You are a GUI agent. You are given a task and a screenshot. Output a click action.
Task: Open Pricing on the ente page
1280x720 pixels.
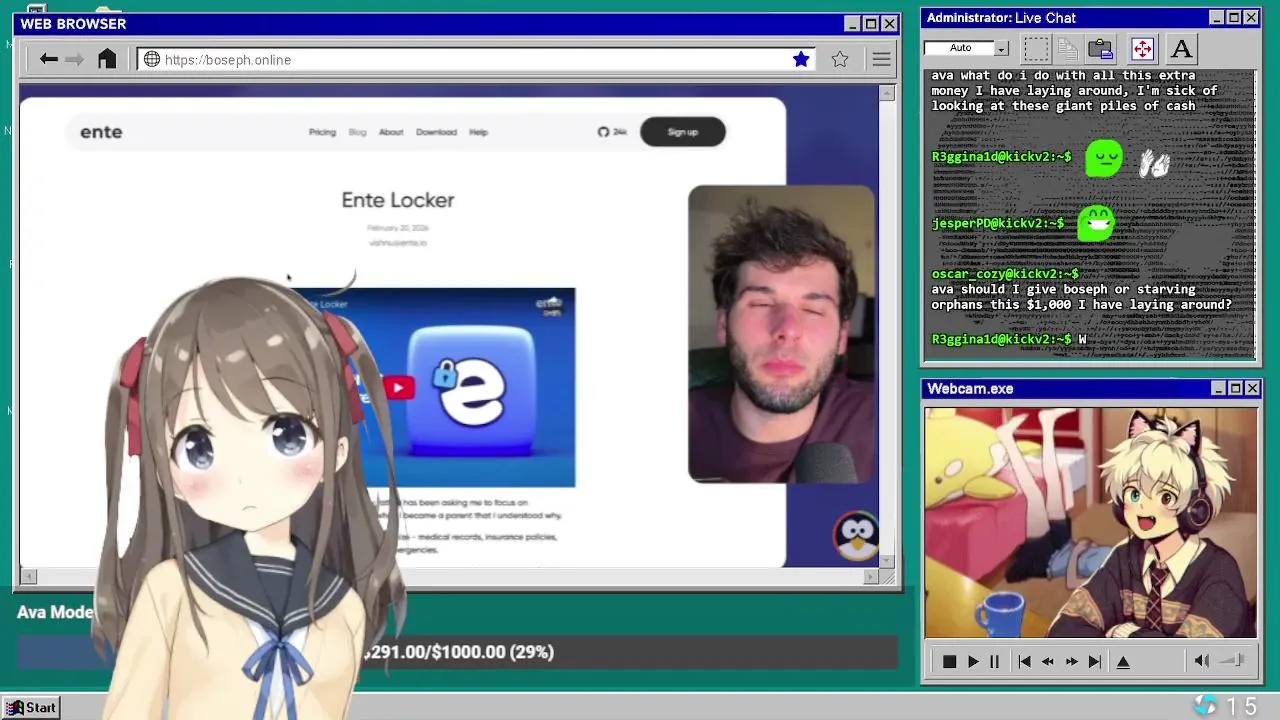(x=322, y=132)
